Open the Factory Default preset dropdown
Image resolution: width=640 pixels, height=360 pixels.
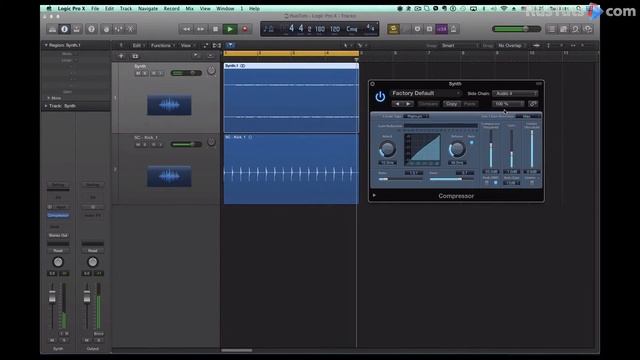coord(426,93)
